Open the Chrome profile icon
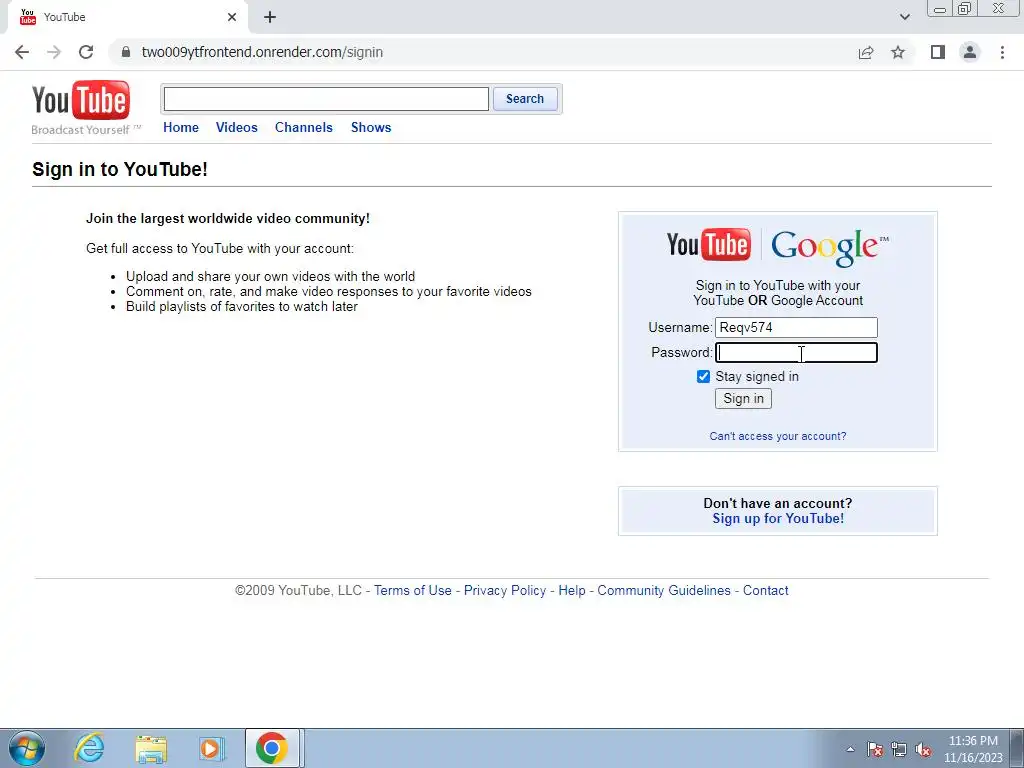Screen dimensions: 1024x768 (970, 52)
